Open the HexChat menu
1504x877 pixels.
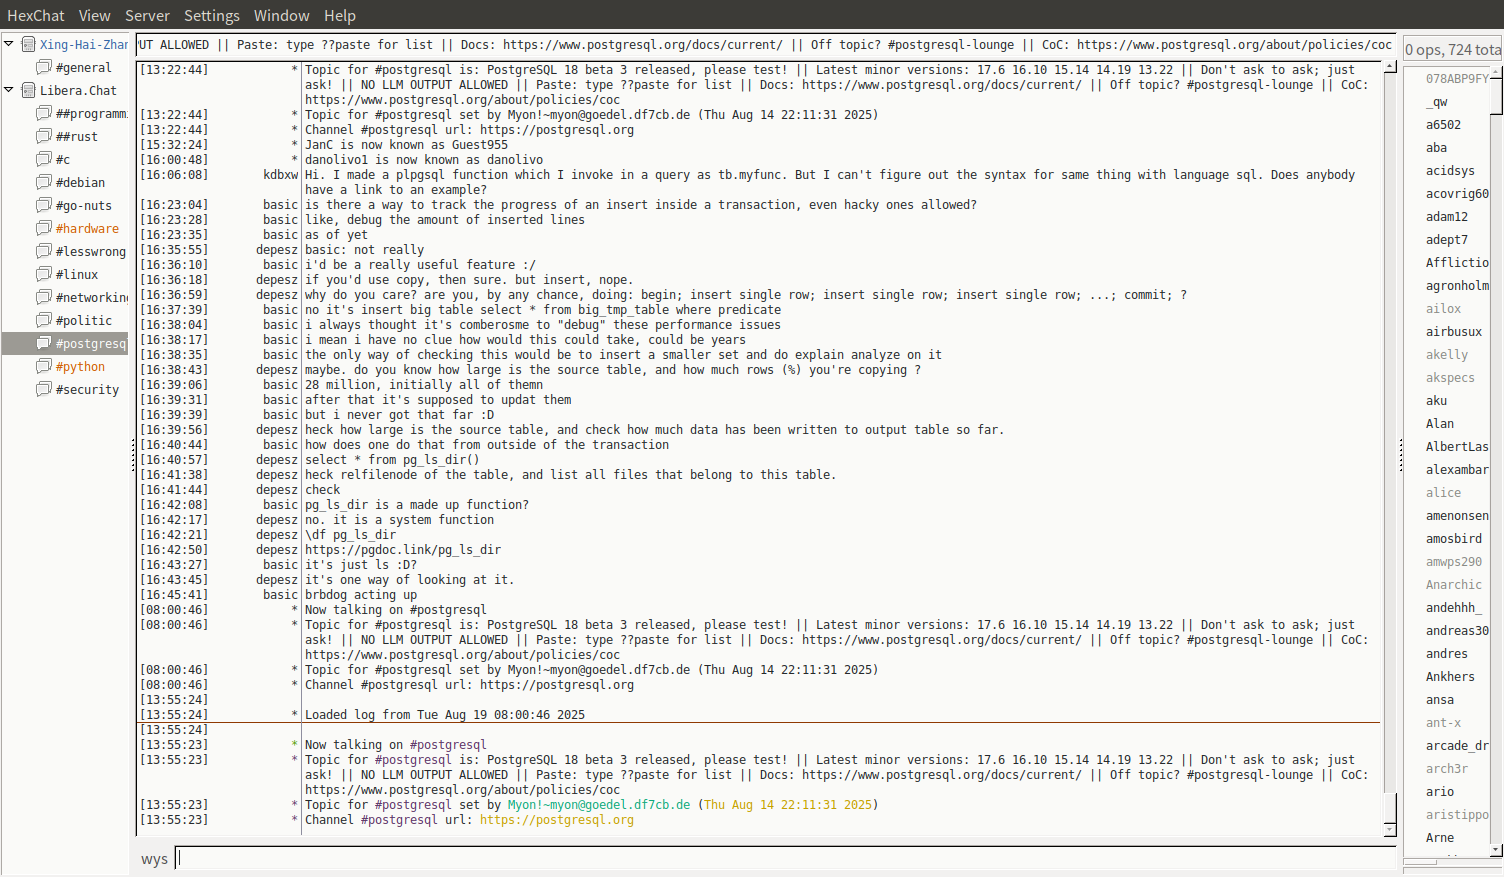36,15
